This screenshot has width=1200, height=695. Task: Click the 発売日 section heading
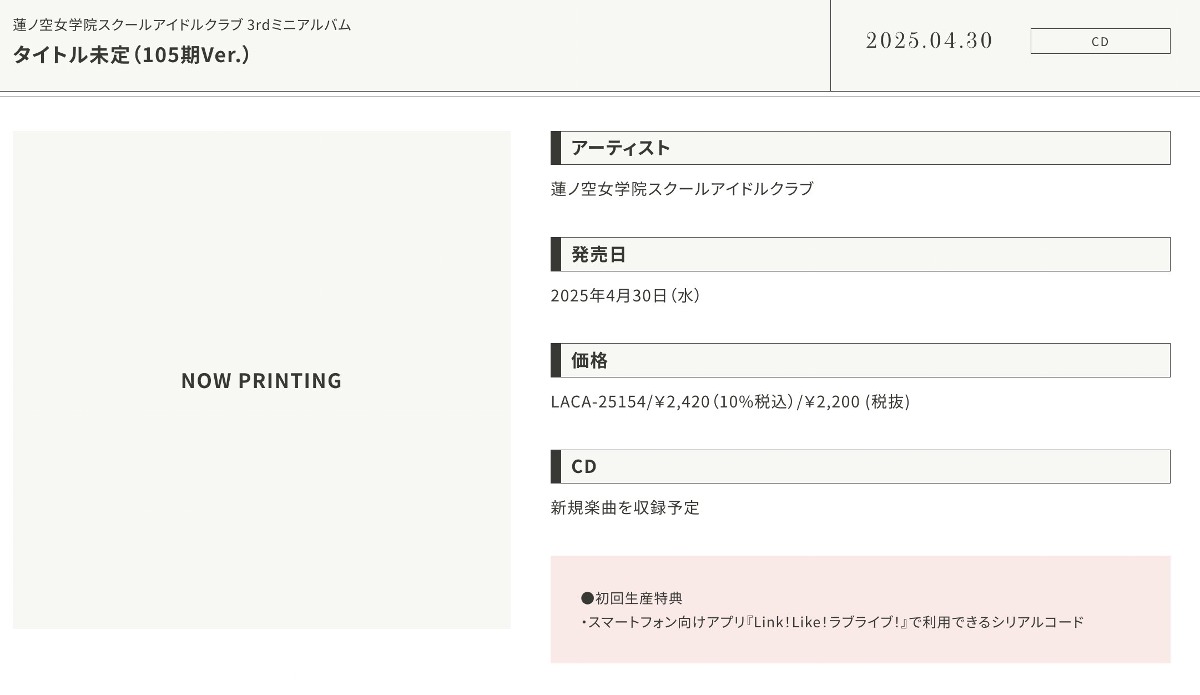coord(598,254)
